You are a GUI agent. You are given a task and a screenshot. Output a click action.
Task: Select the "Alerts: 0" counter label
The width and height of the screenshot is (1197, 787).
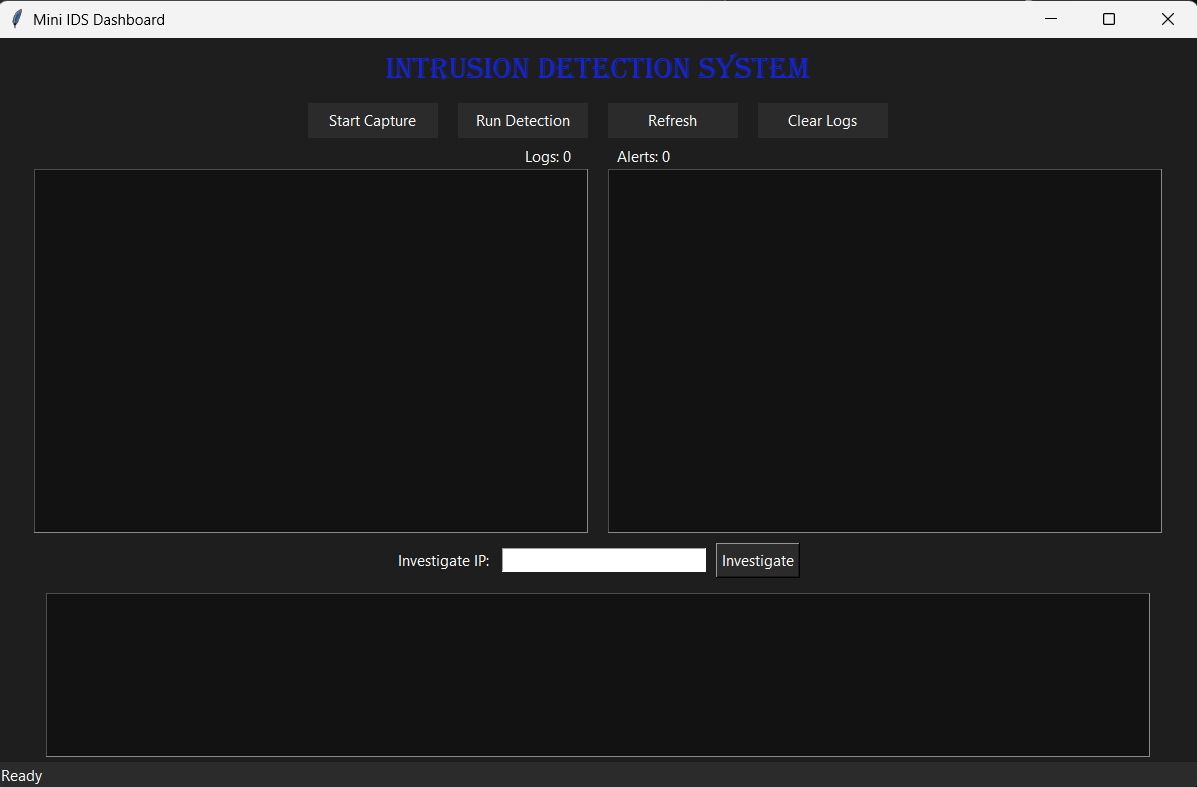tap(644, 156)
